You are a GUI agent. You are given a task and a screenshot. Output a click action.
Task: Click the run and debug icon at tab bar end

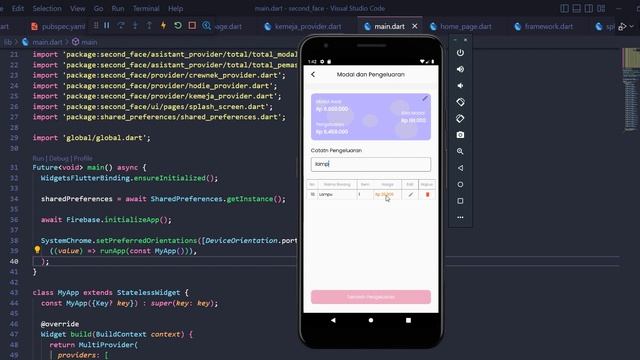622,27
